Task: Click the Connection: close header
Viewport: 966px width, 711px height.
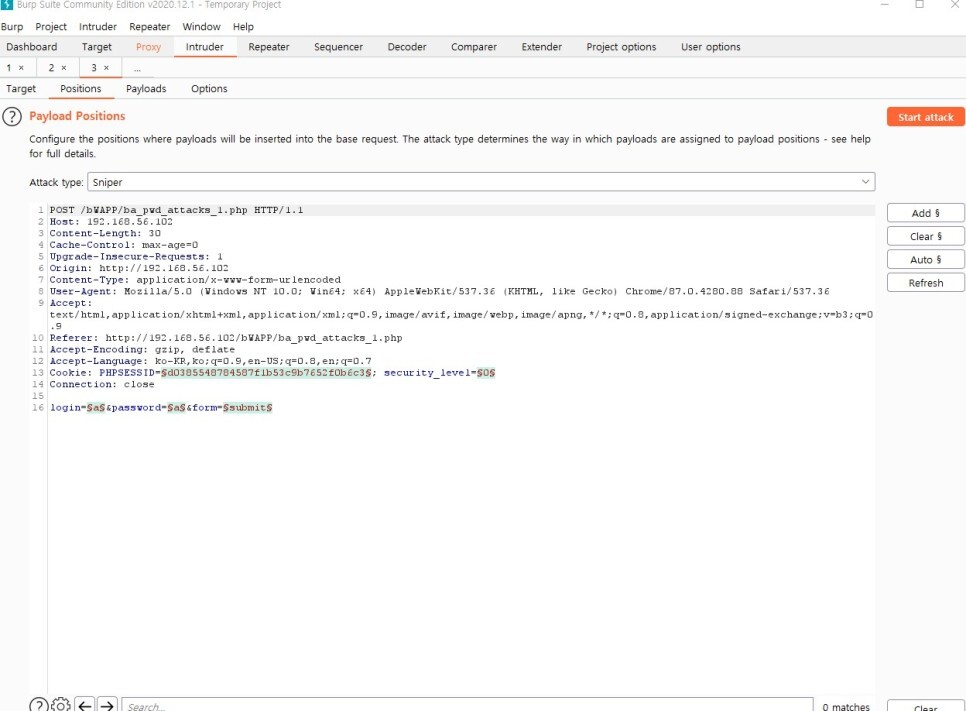Action: coord(102,384)
